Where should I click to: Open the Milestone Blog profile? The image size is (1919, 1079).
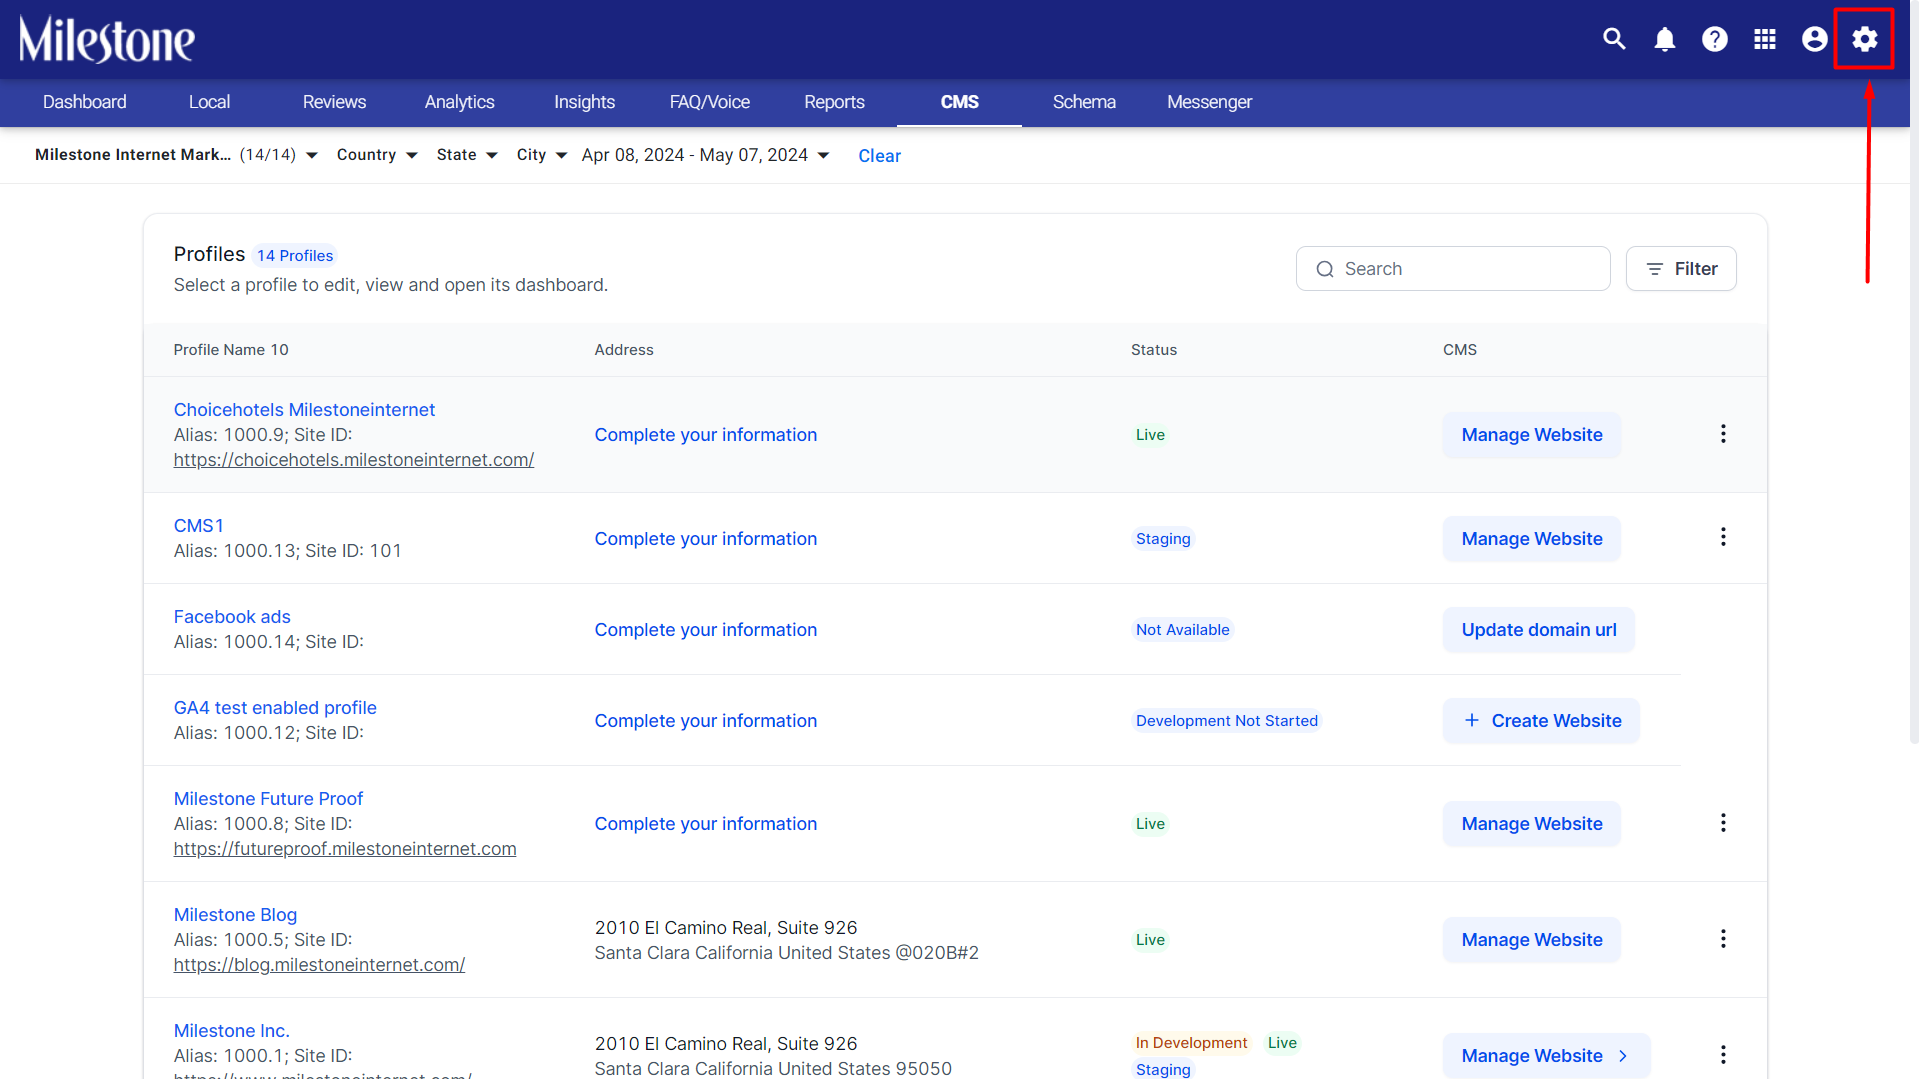(235, 915)
